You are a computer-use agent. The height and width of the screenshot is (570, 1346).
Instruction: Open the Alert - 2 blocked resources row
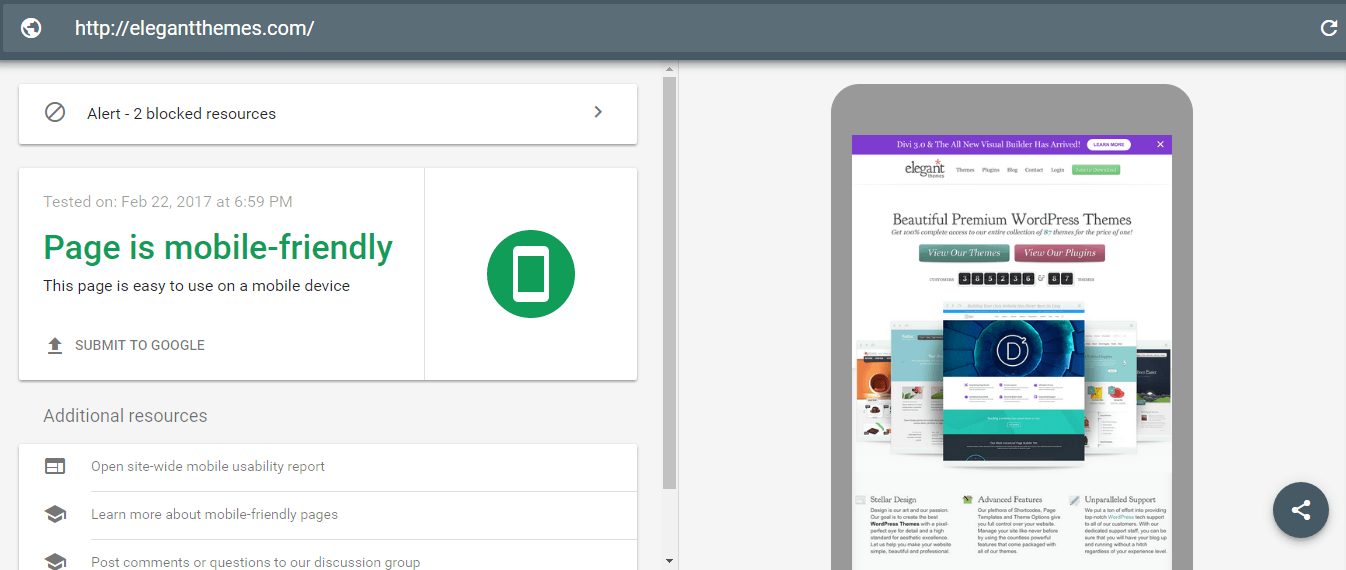pyautogui.click(x=328, y=113)
